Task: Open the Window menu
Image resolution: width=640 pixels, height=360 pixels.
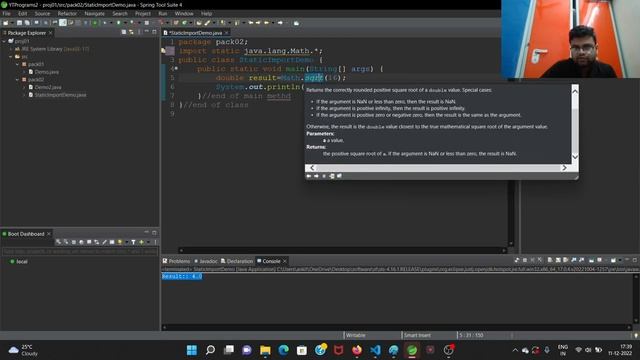Action: (184, 13)
